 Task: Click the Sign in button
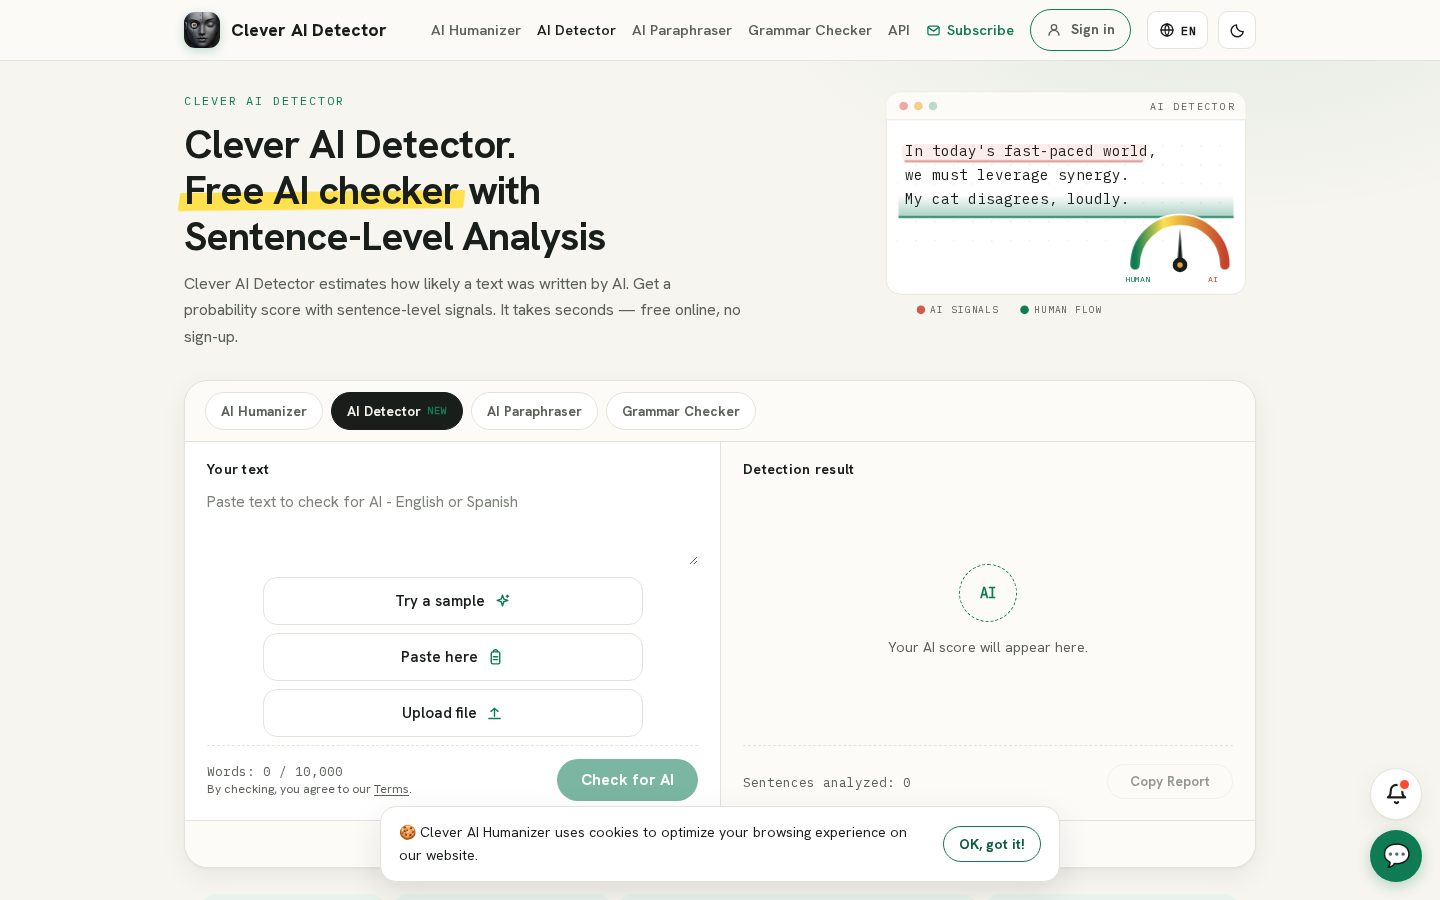pos(1080,30)
